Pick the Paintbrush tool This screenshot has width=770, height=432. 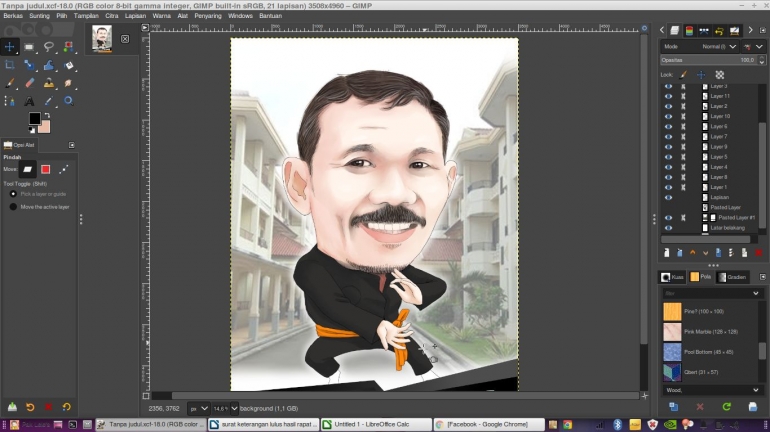tap(10, 83)
